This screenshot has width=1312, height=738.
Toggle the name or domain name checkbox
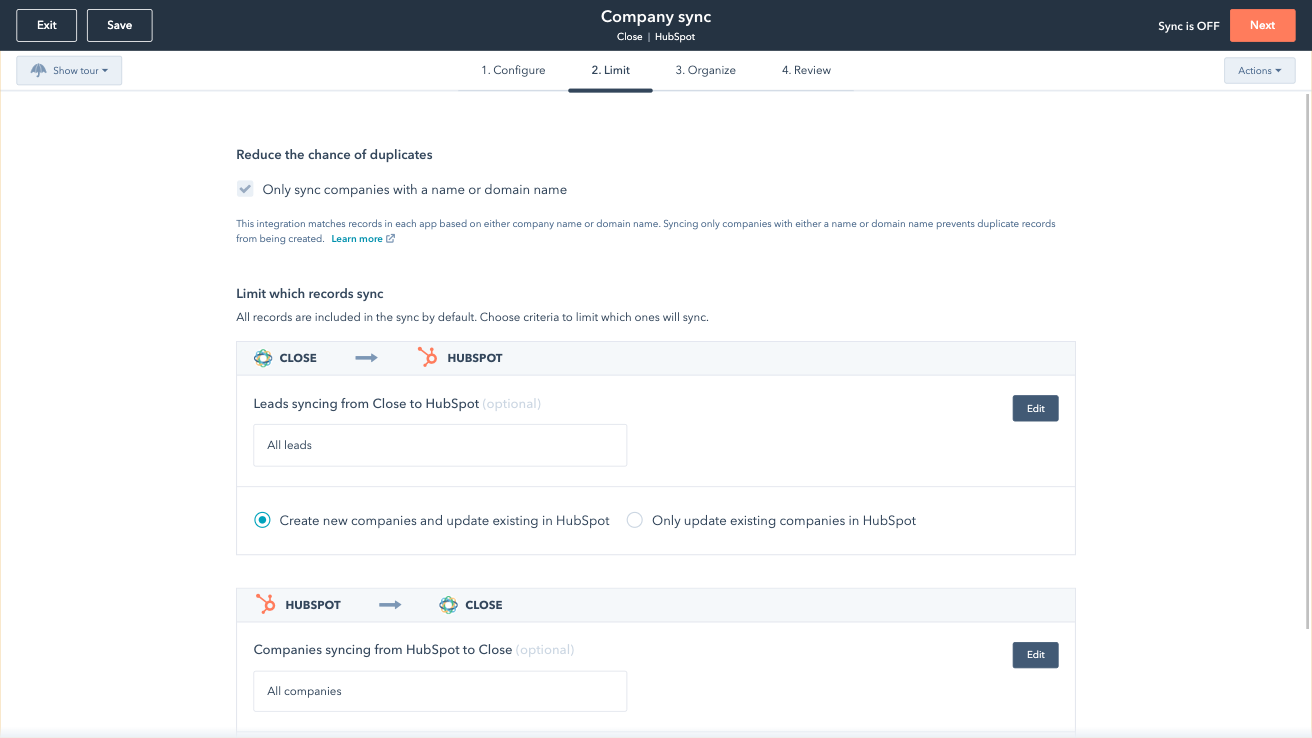point(245,189)
